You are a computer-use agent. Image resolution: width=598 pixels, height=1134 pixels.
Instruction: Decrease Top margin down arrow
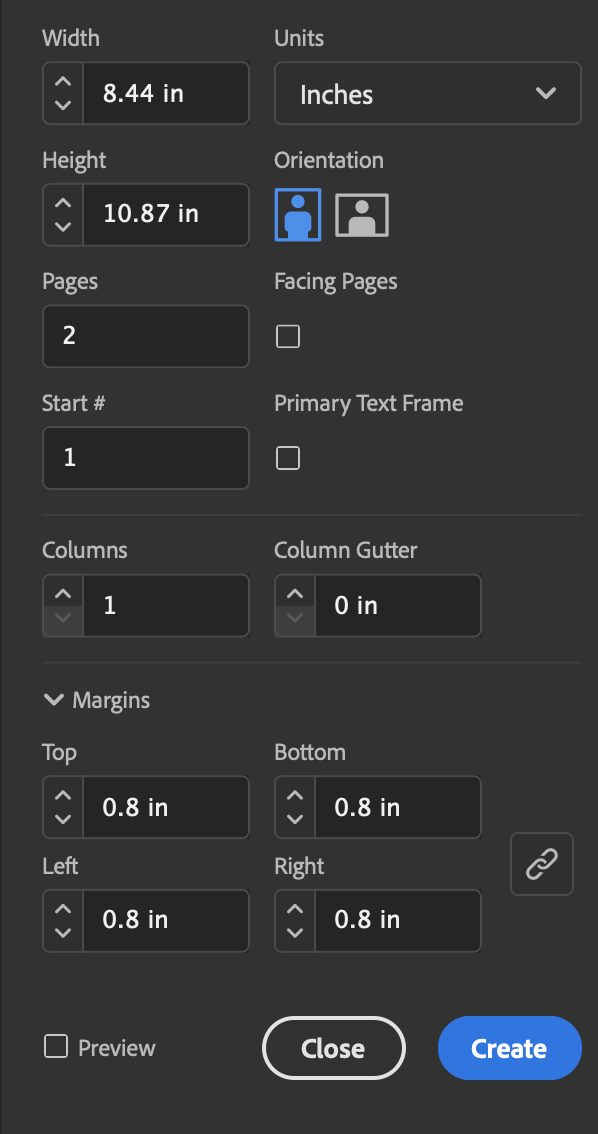click(x=63, y=820)
